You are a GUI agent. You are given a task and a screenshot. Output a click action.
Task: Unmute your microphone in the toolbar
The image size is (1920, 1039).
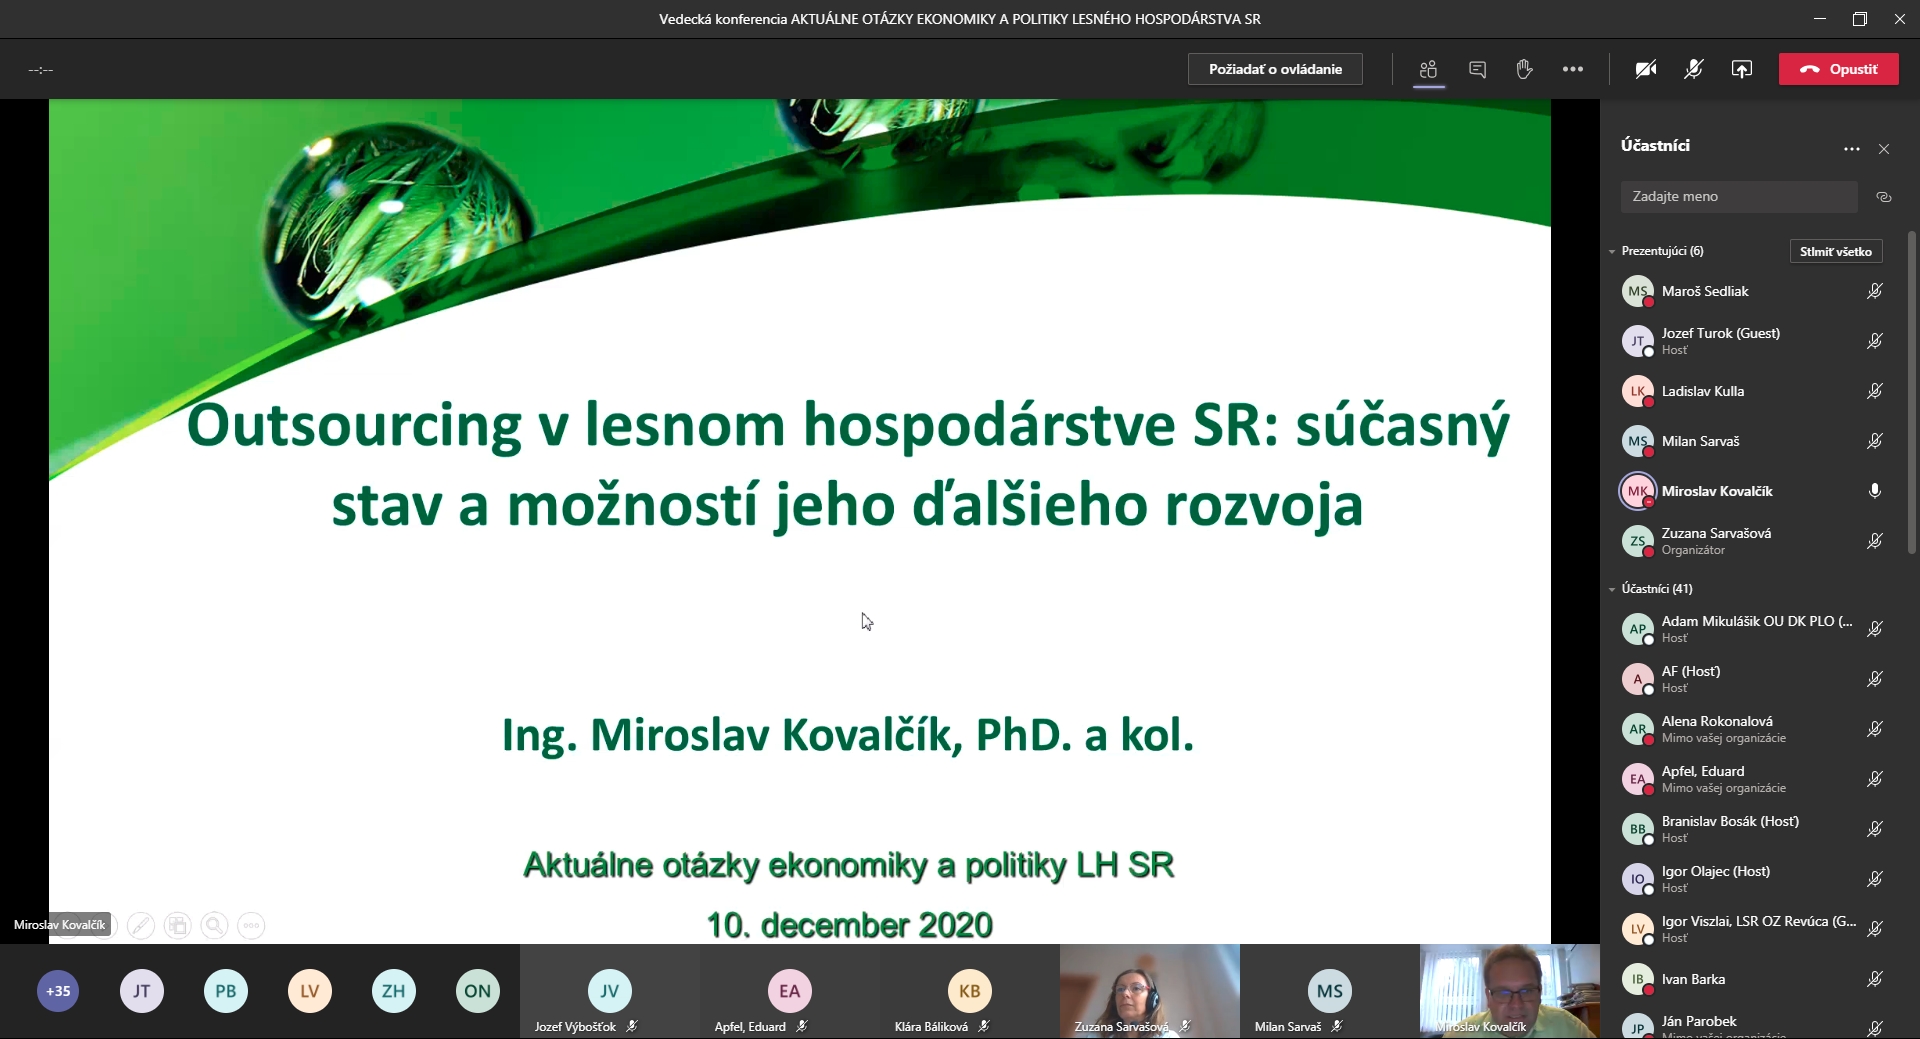point(1694,69)
